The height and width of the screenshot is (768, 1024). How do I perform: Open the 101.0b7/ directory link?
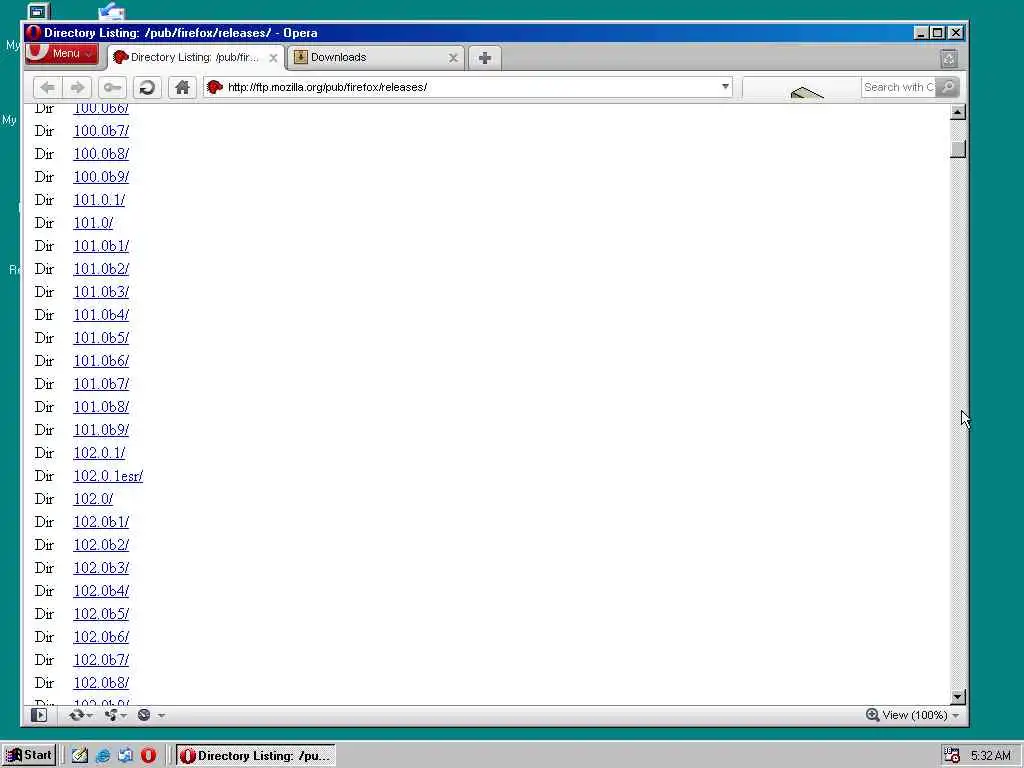coord(101,383)
